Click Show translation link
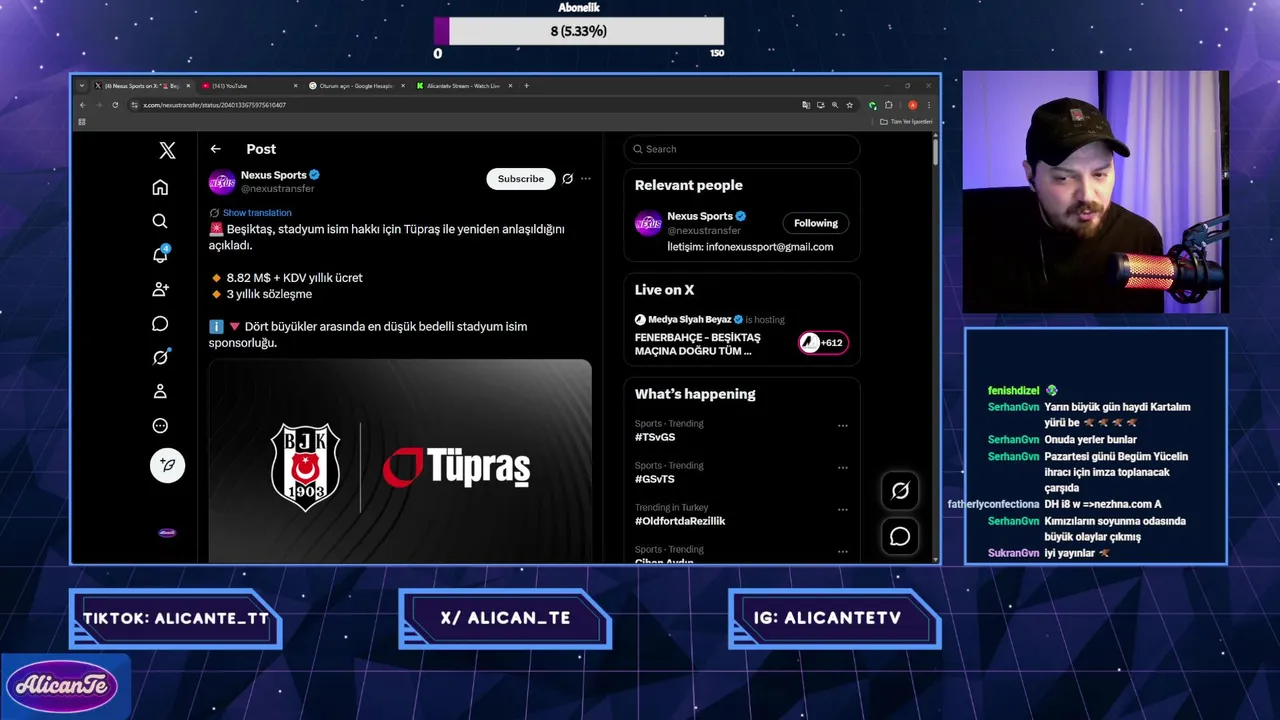Image resolution: width=1280 pixels, height=720 pixels. coord(257,213)
